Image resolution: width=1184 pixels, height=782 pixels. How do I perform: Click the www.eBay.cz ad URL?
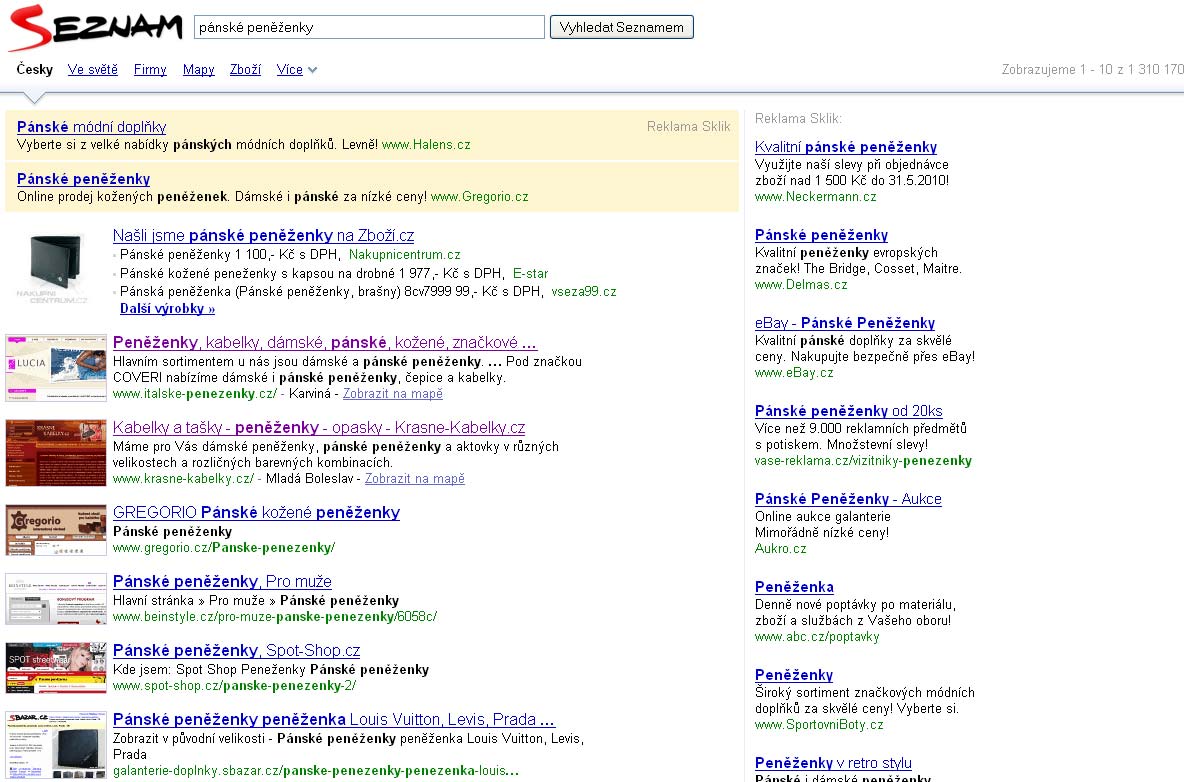pyautogui.click(x=794, y=373)
